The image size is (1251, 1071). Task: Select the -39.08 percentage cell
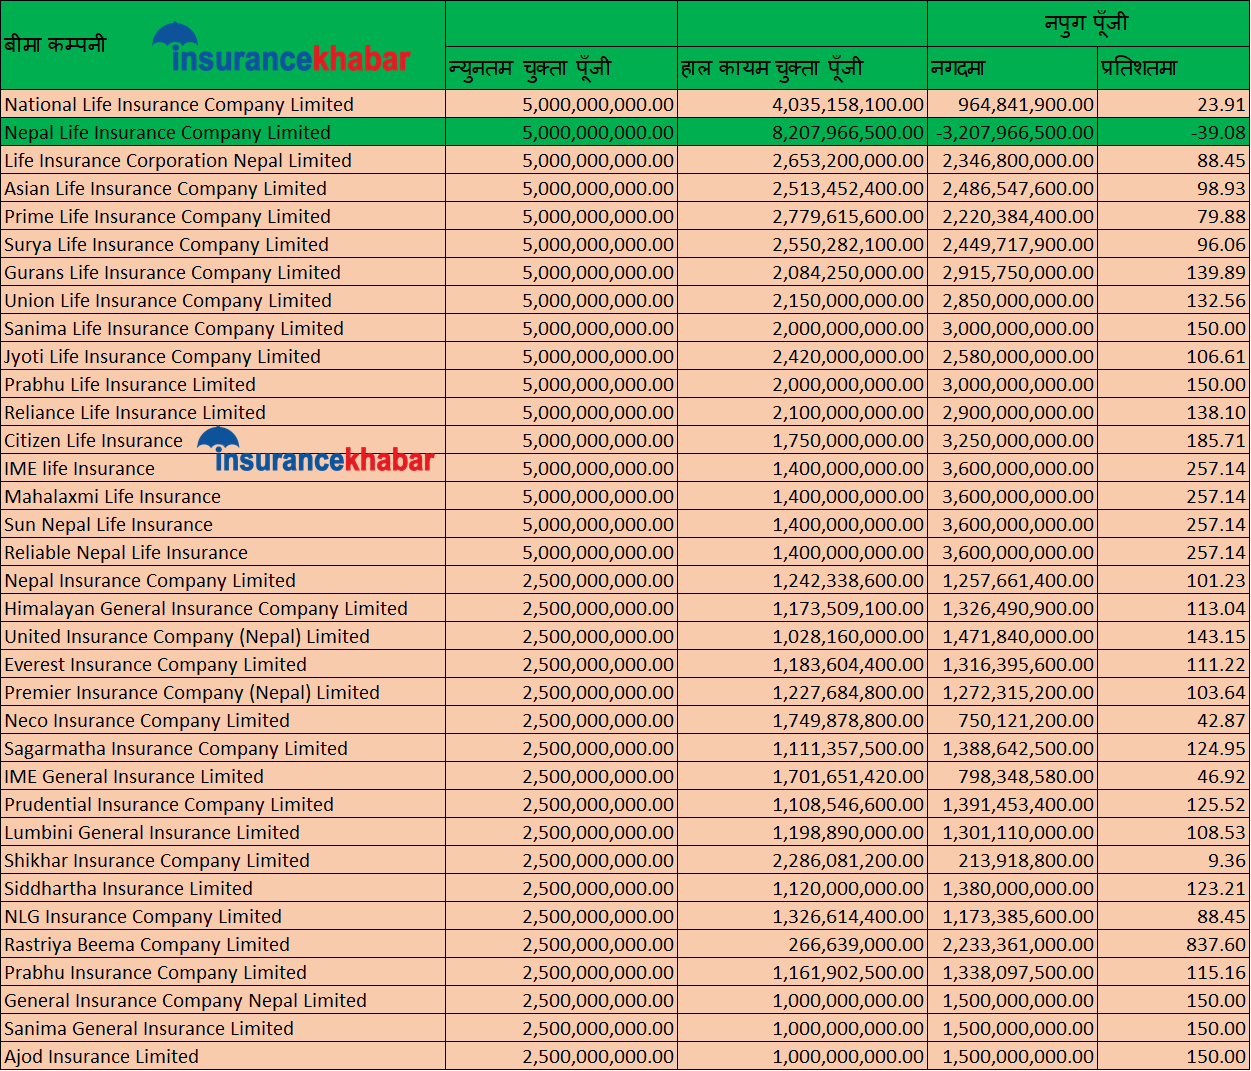coord(1218,132)
